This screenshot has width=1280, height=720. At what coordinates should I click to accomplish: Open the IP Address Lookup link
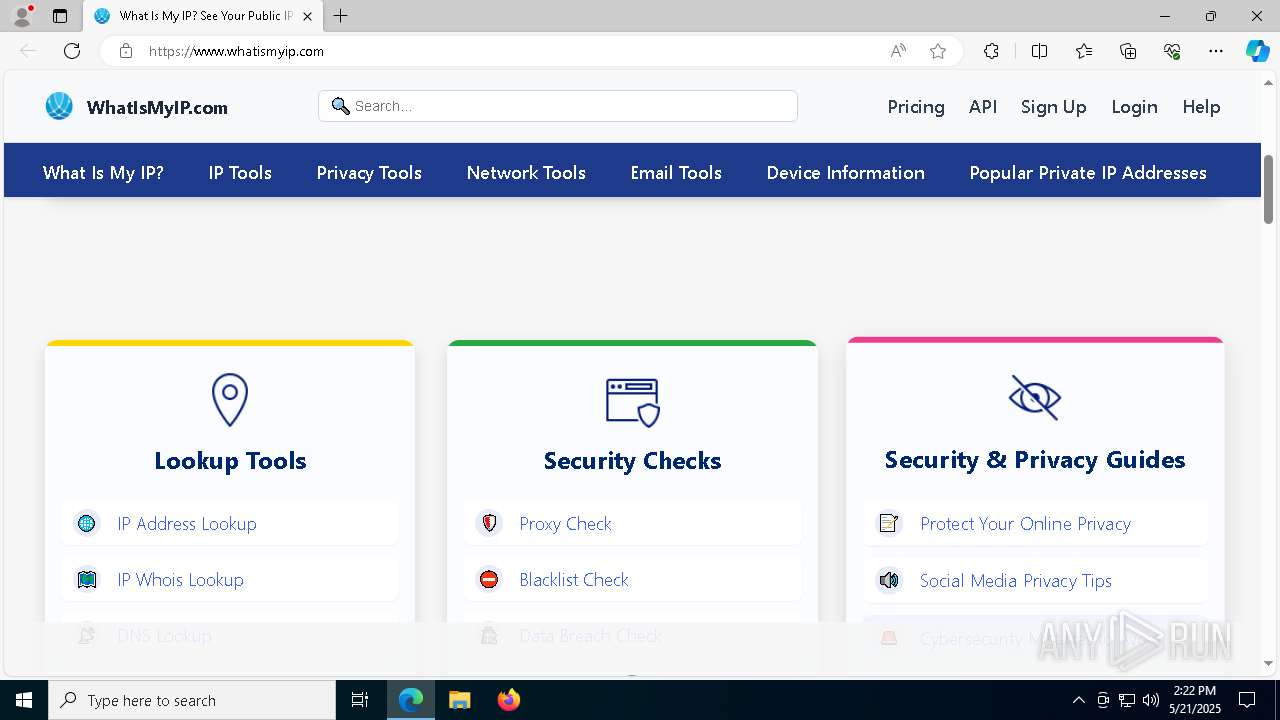(187, 523)
